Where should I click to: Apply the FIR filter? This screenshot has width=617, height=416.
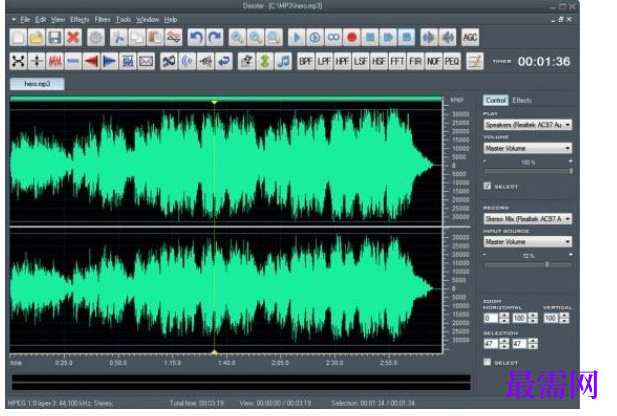pos(415,61)
